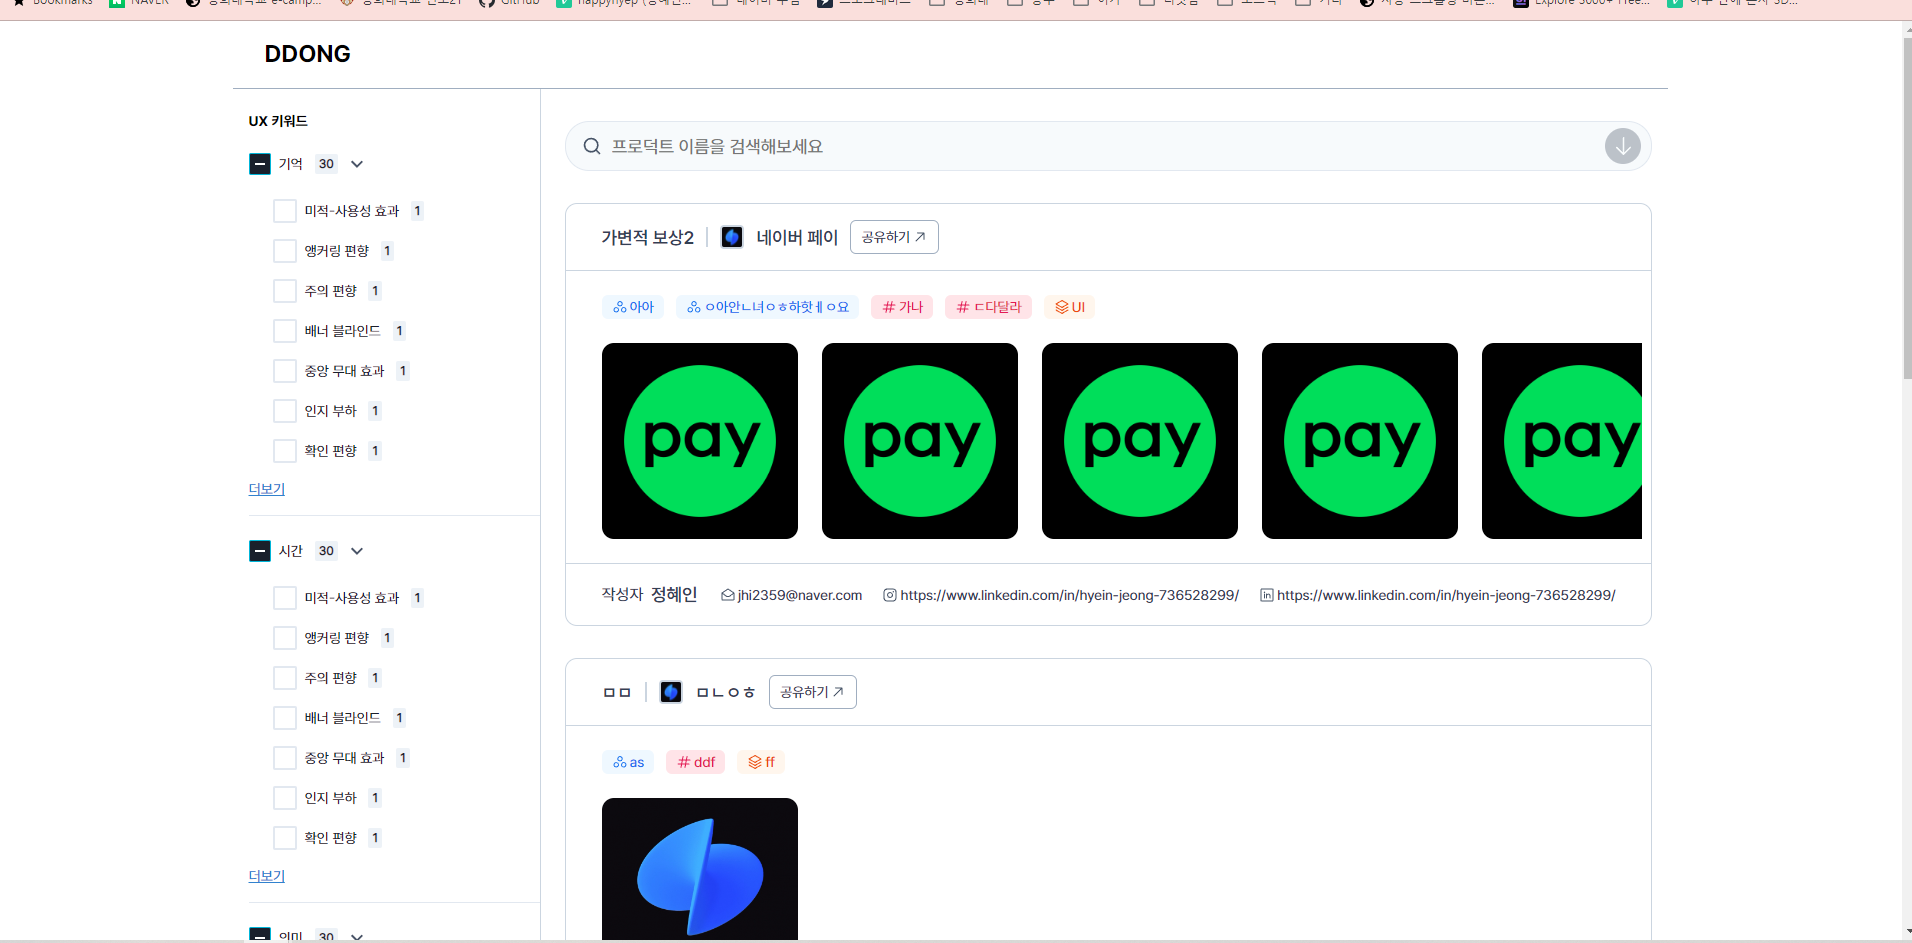This screenshot has height=943, width=1912.
Task: Click the 네이버 페이 product logo icon
Action: (732, 237)
